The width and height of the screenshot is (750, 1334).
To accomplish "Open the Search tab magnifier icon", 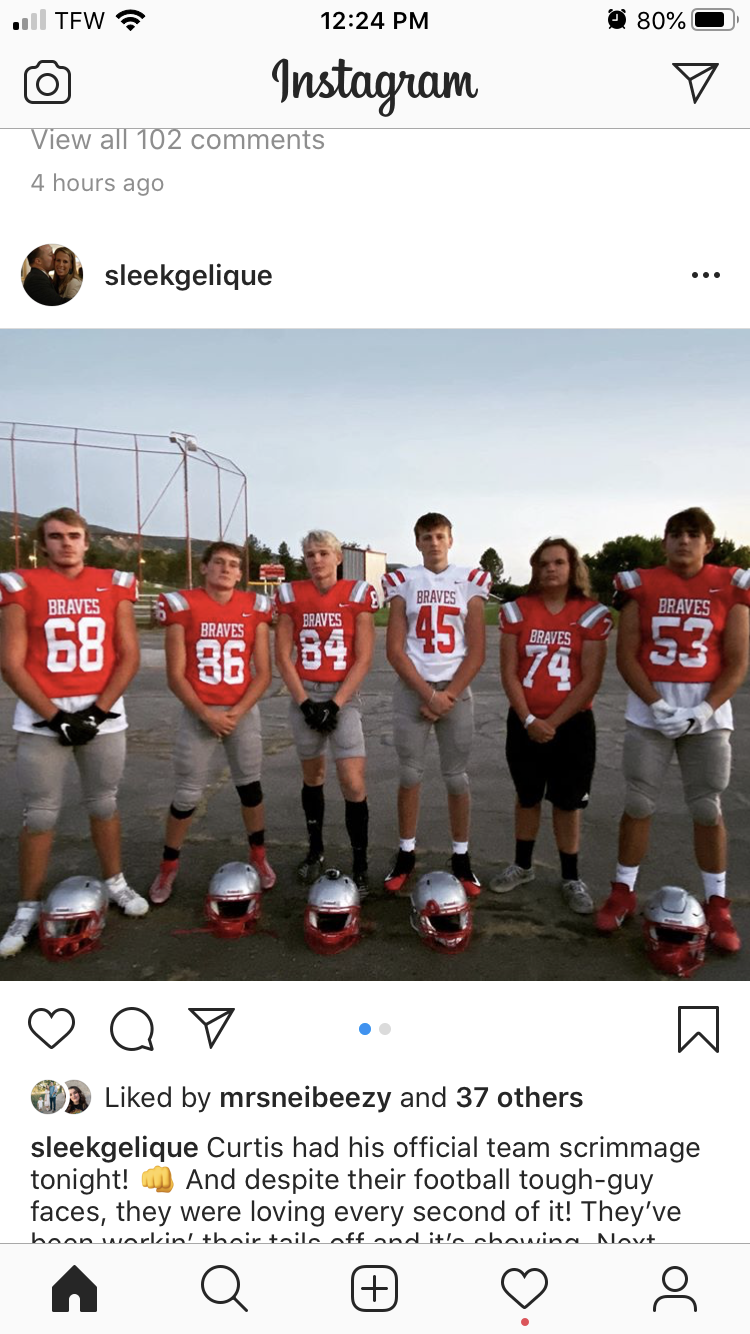I will coord(224,1288).
